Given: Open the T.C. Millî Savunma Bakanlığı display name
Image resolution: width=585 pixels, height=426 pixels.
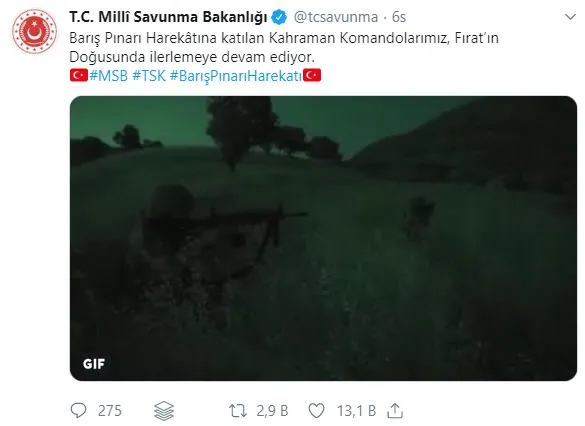Looking at the screenshot, I should [x=168, y=17].
